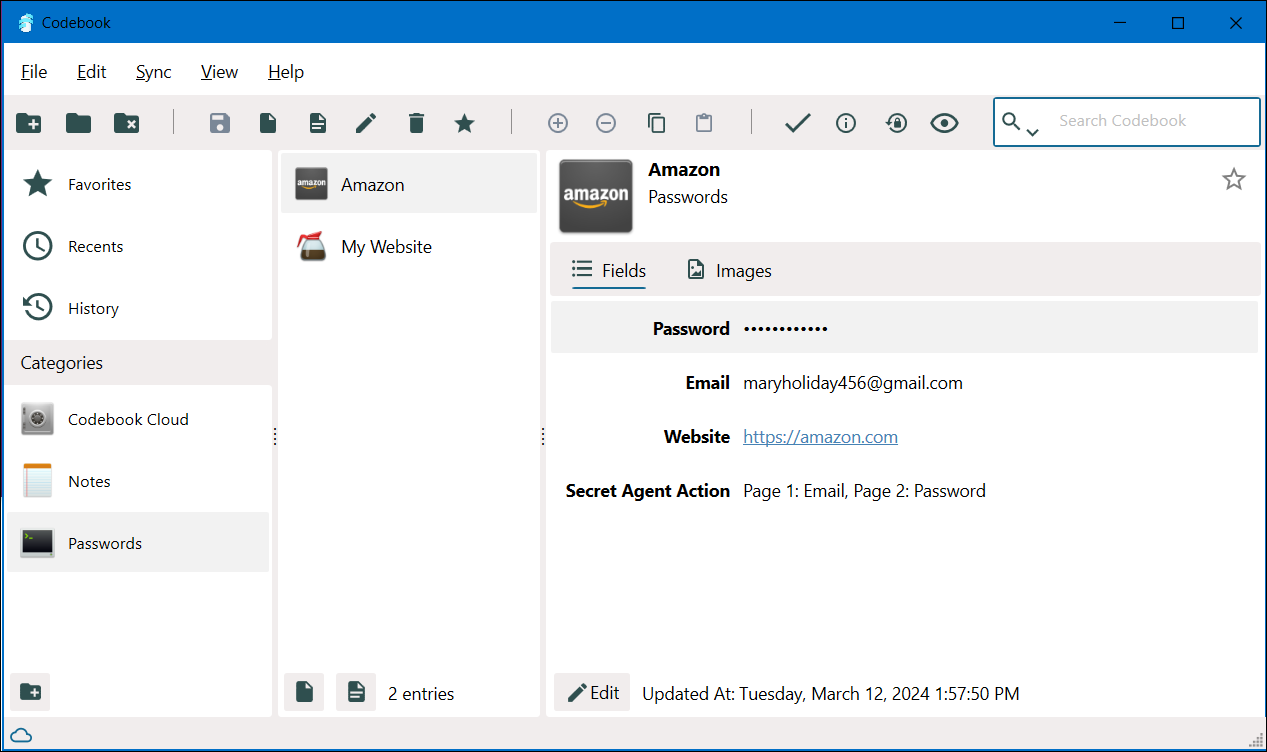This screenshot has height=752, width=1267.
Task: Open the Codebook Cloud category
Action: [x=138, y=419]
